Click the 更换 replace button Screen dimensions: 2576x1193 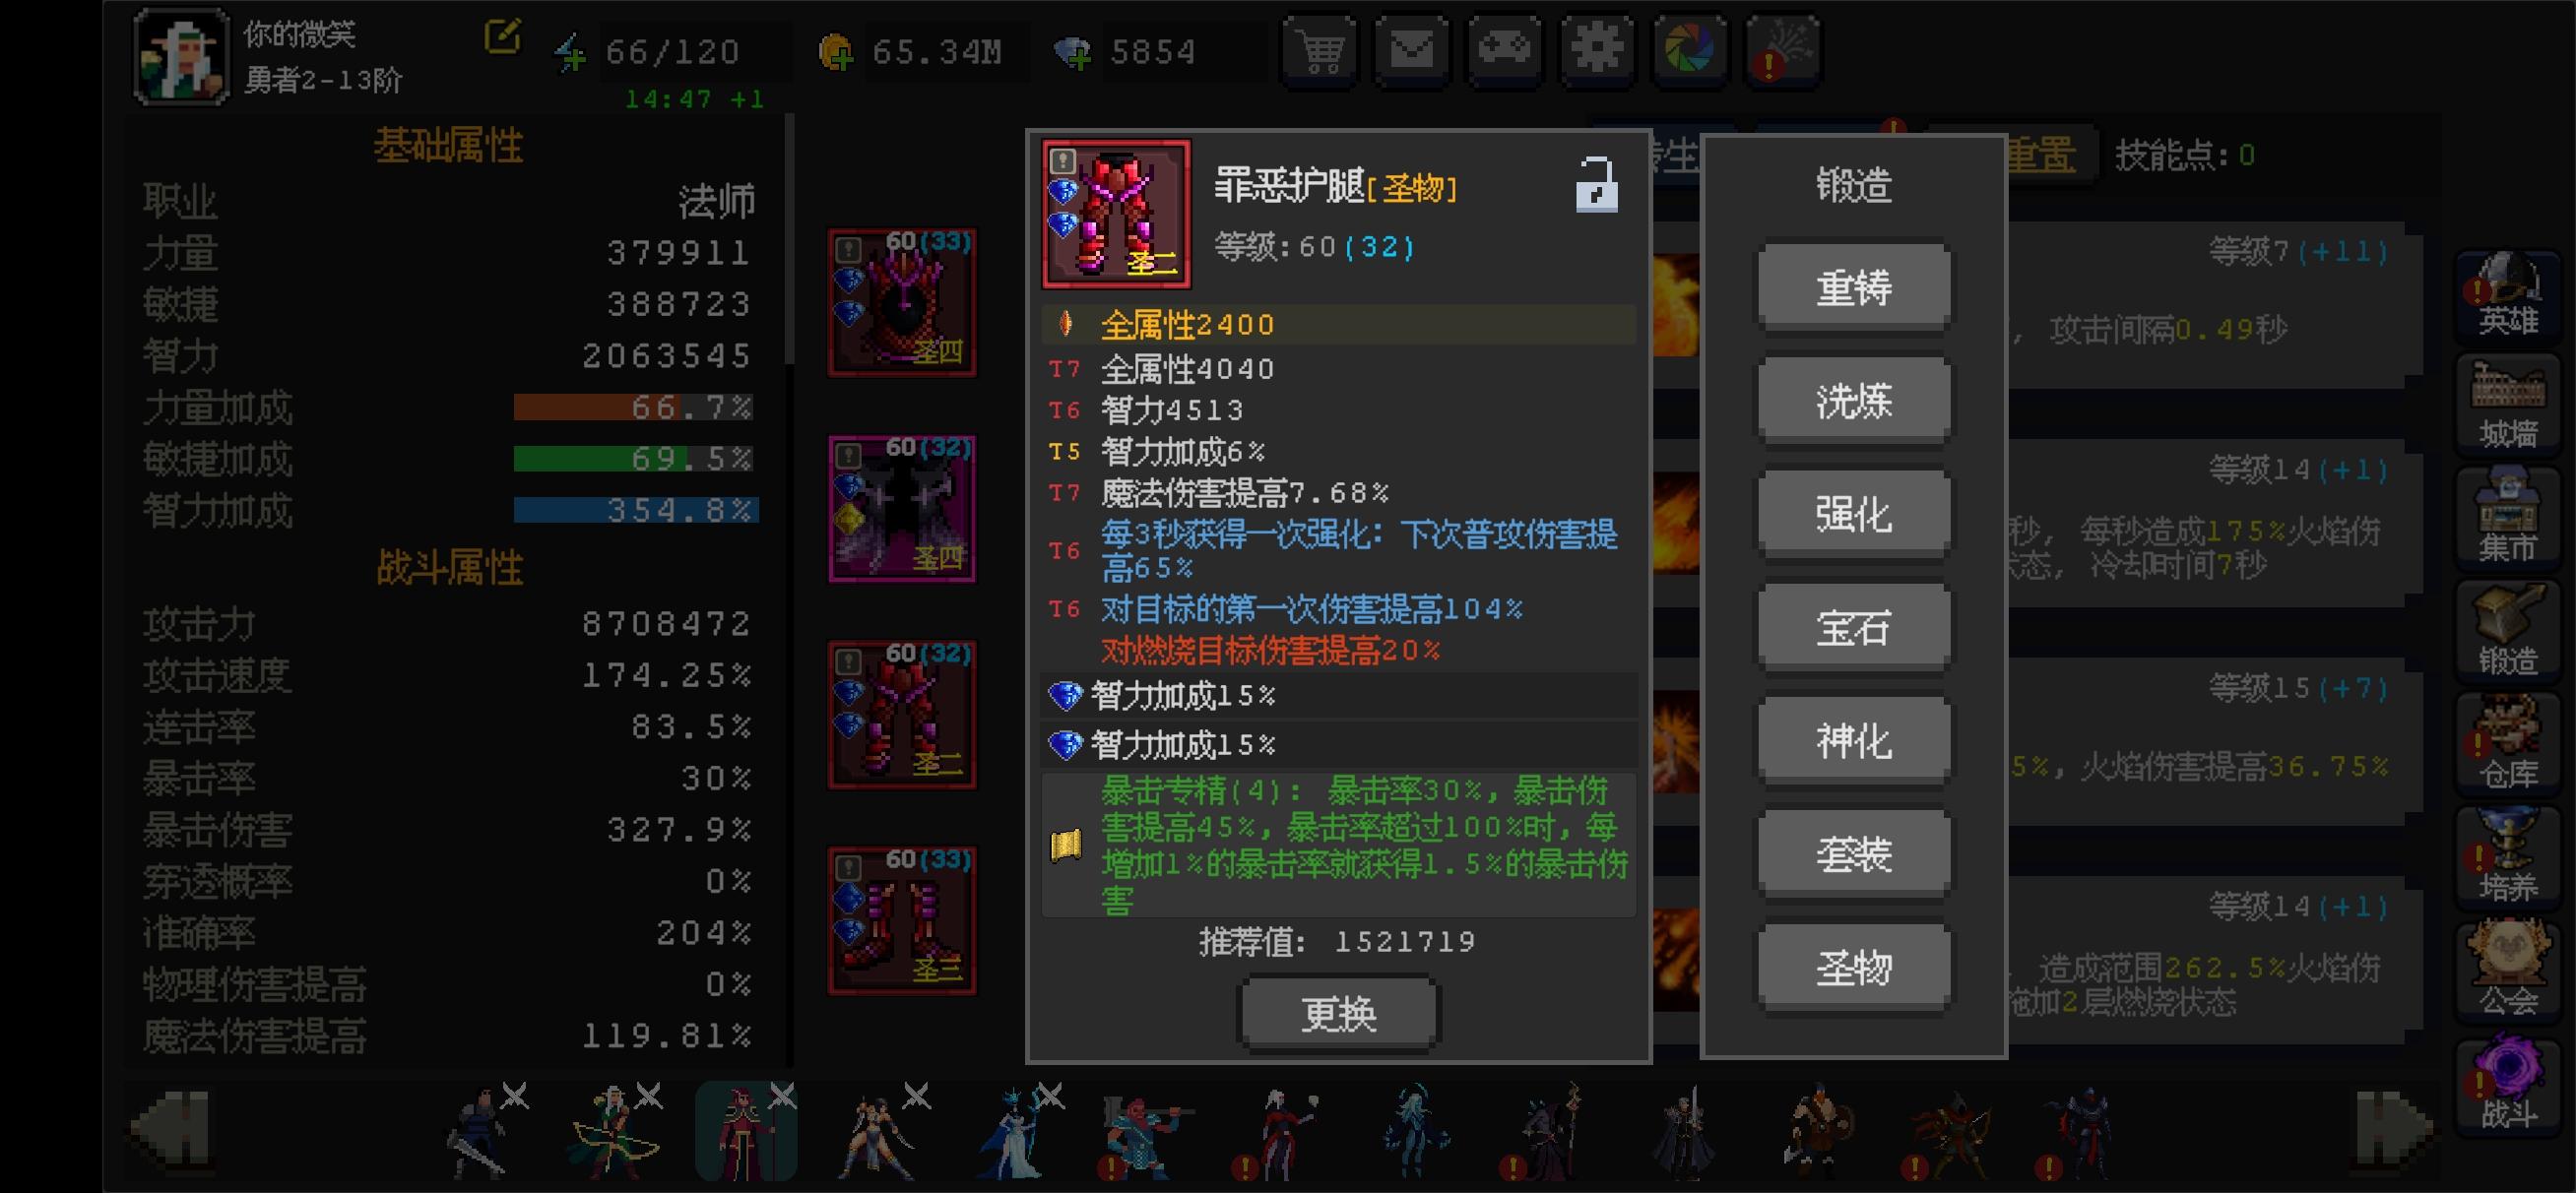1339,1014
